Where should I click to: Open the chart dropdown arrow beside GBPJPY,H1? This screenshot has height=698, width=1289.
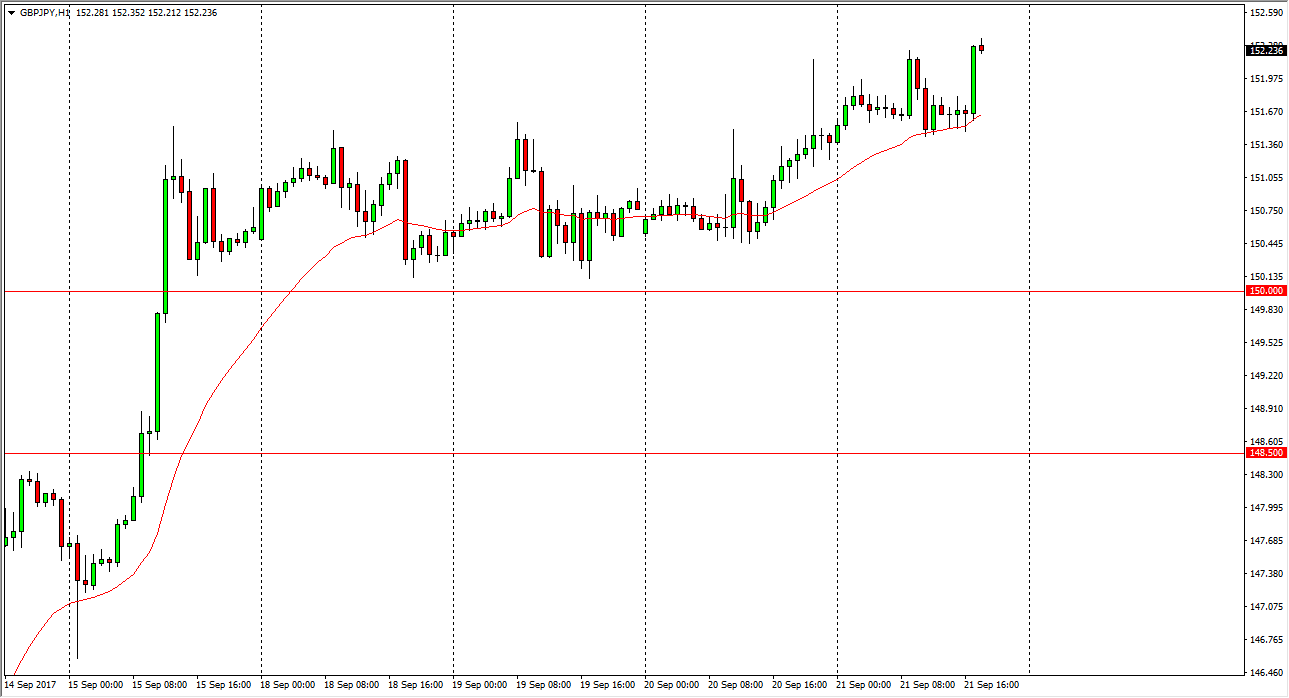coord(11,13)
